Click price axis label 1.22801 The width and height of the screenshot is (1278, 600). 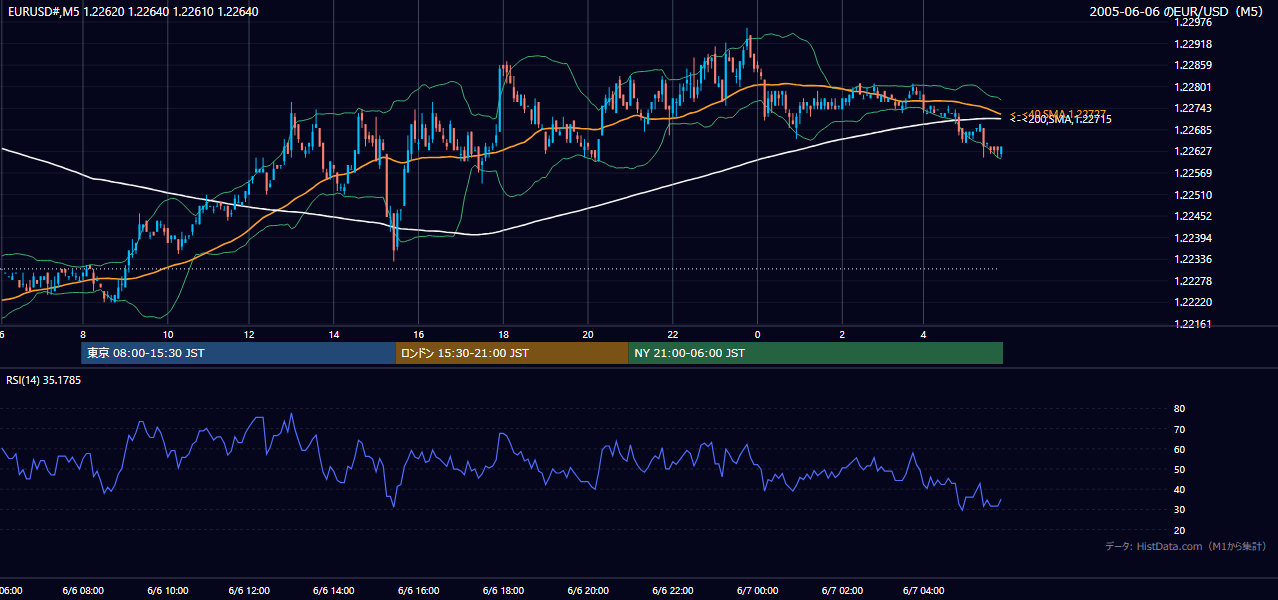click(1192, 87)
